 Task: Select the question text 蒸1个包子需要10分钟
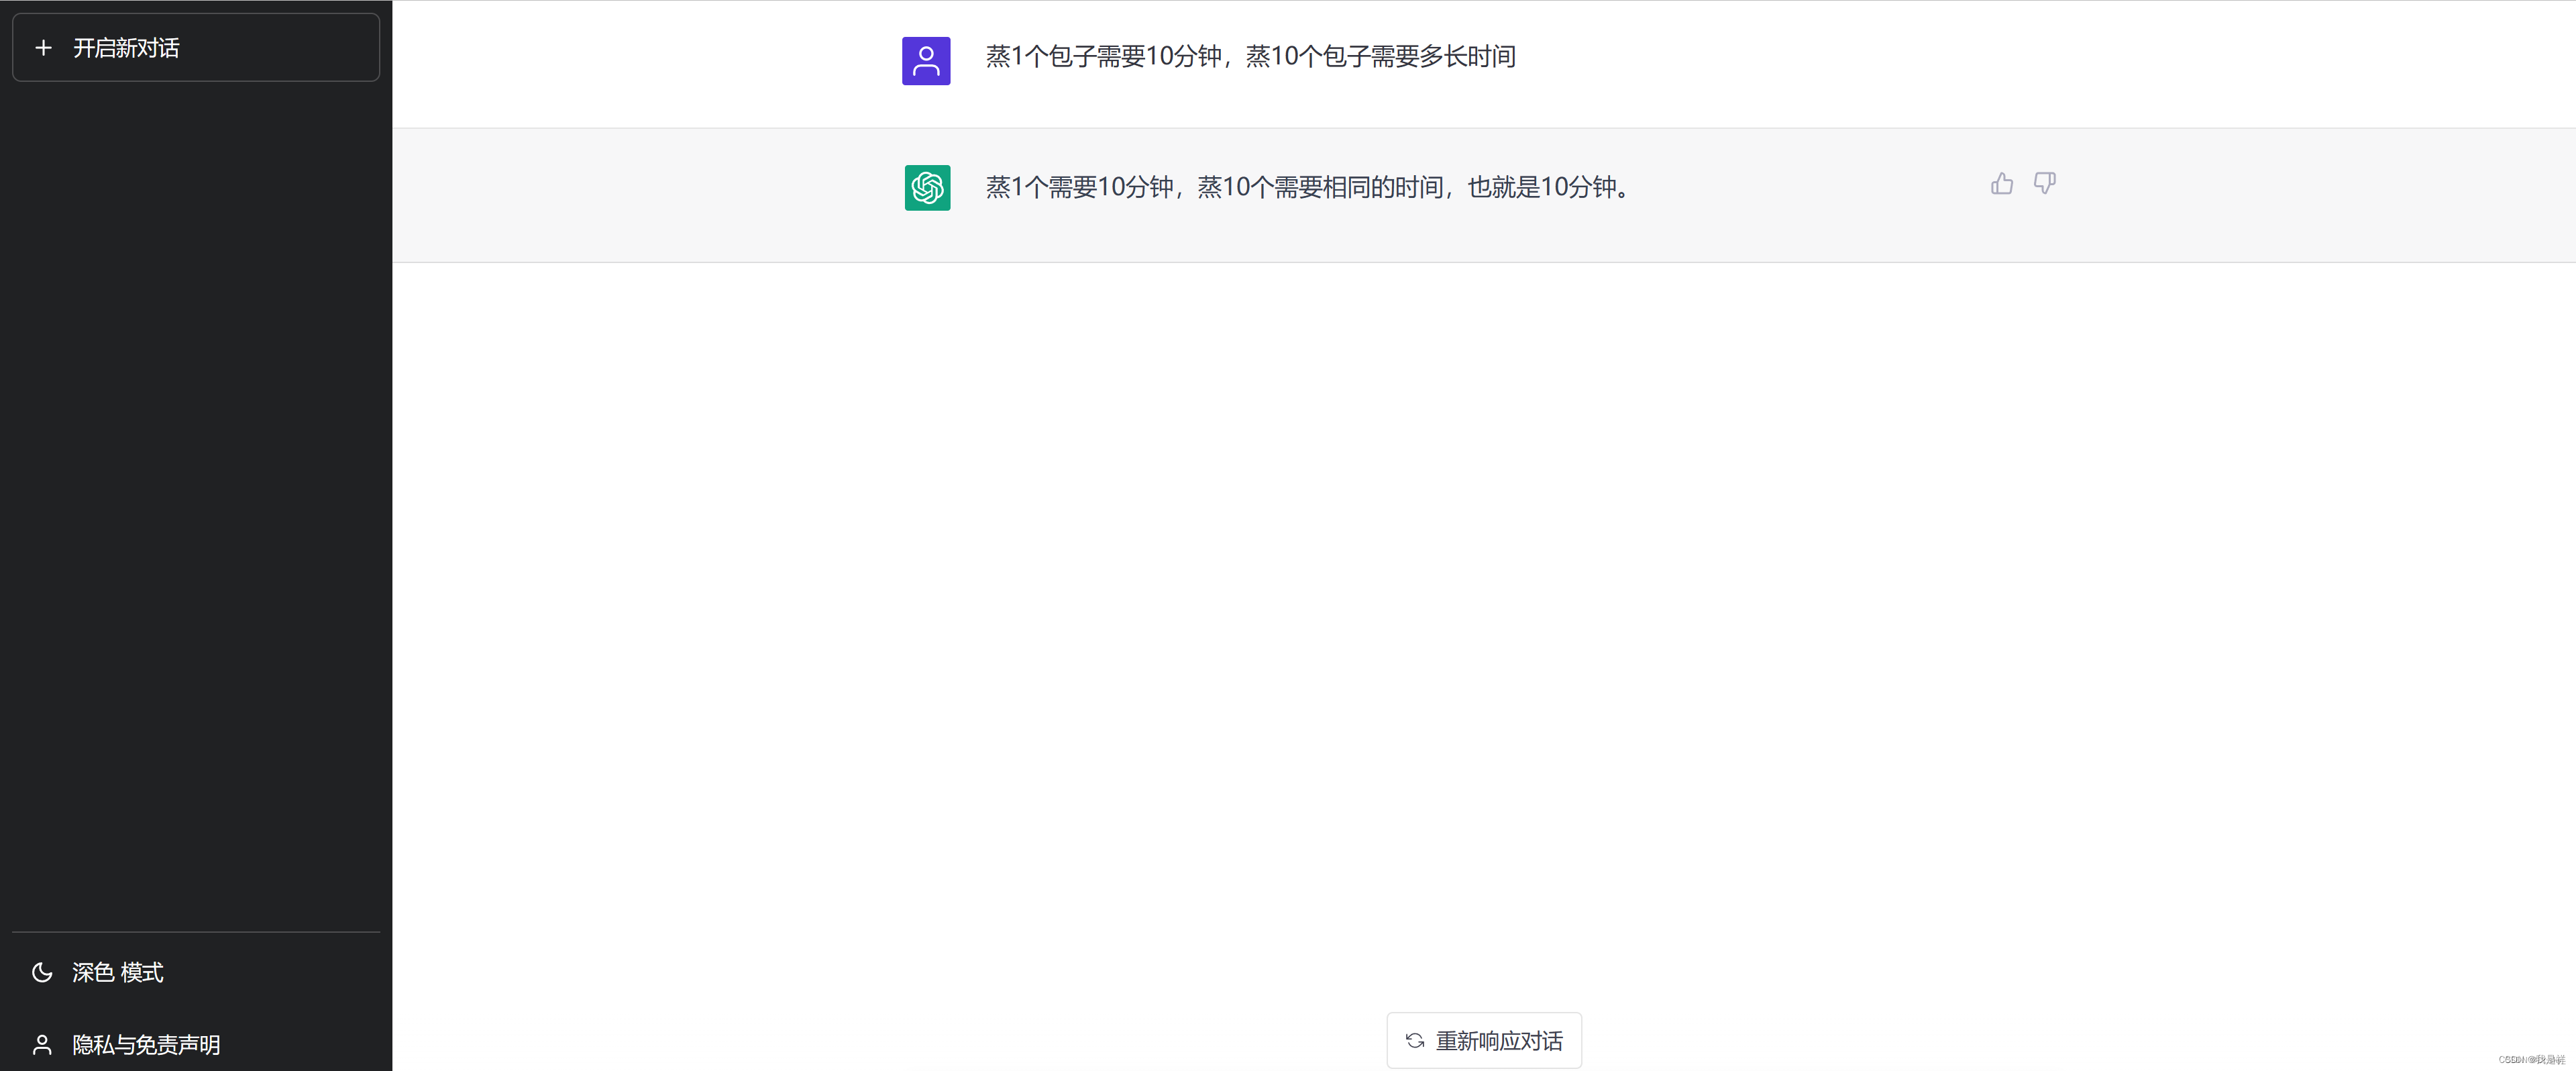(1104, 56)
